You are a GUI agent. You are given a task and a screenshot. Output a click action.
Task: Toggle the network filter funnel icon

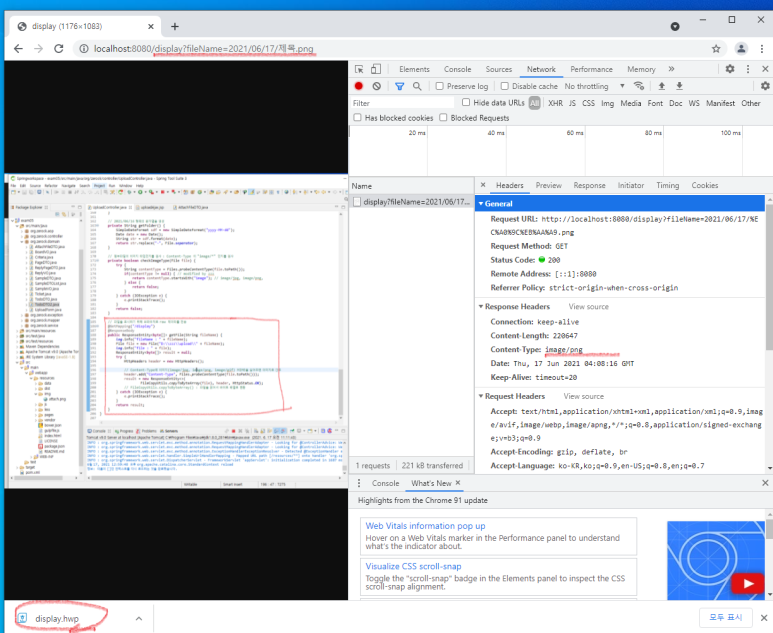pyautogui.click(x=399, y=86)
